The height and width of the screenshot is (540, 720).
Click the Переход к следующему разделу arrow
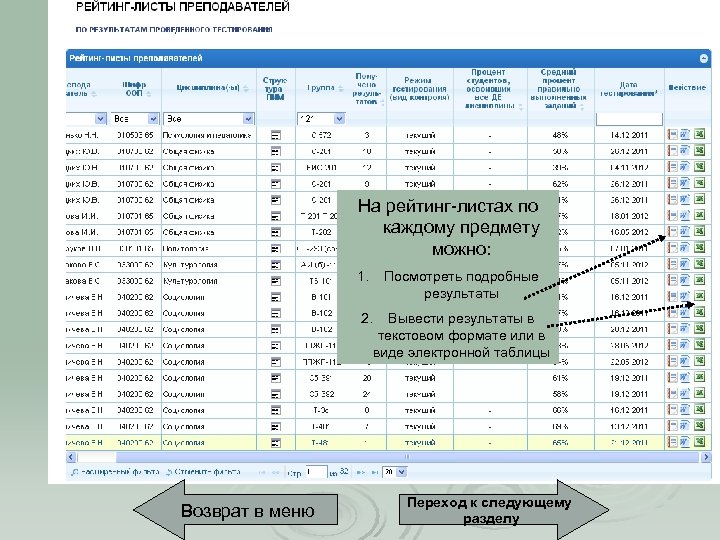[x=504, y=510]
